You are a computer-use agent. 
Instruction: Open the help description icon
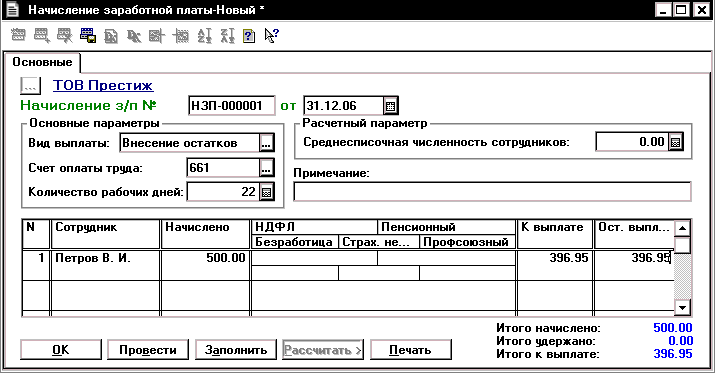tap(249, 36)
